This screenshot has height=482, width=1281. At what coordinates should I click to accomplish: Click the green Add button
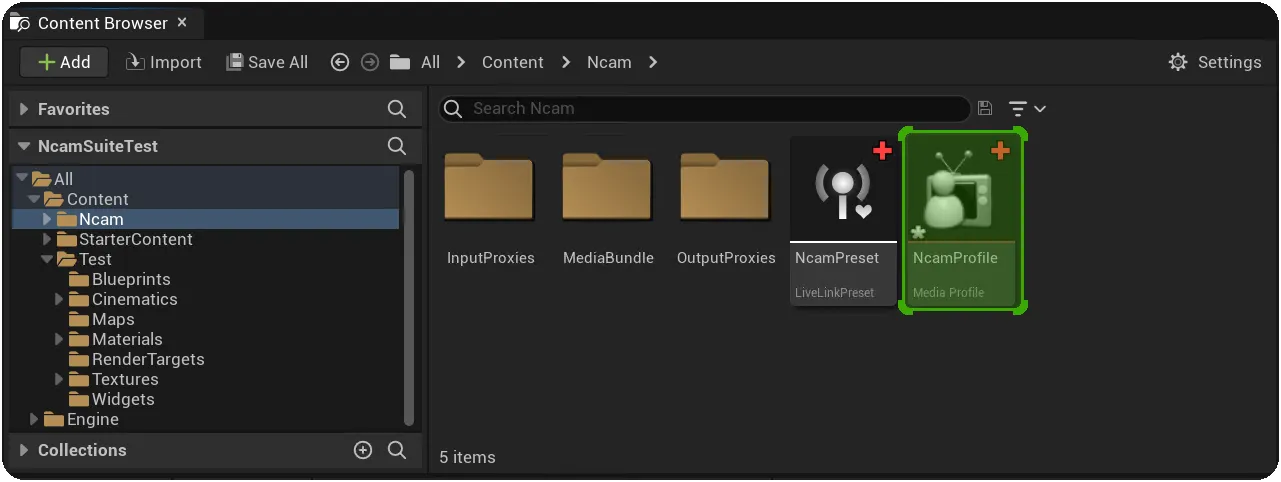point(65,62)
